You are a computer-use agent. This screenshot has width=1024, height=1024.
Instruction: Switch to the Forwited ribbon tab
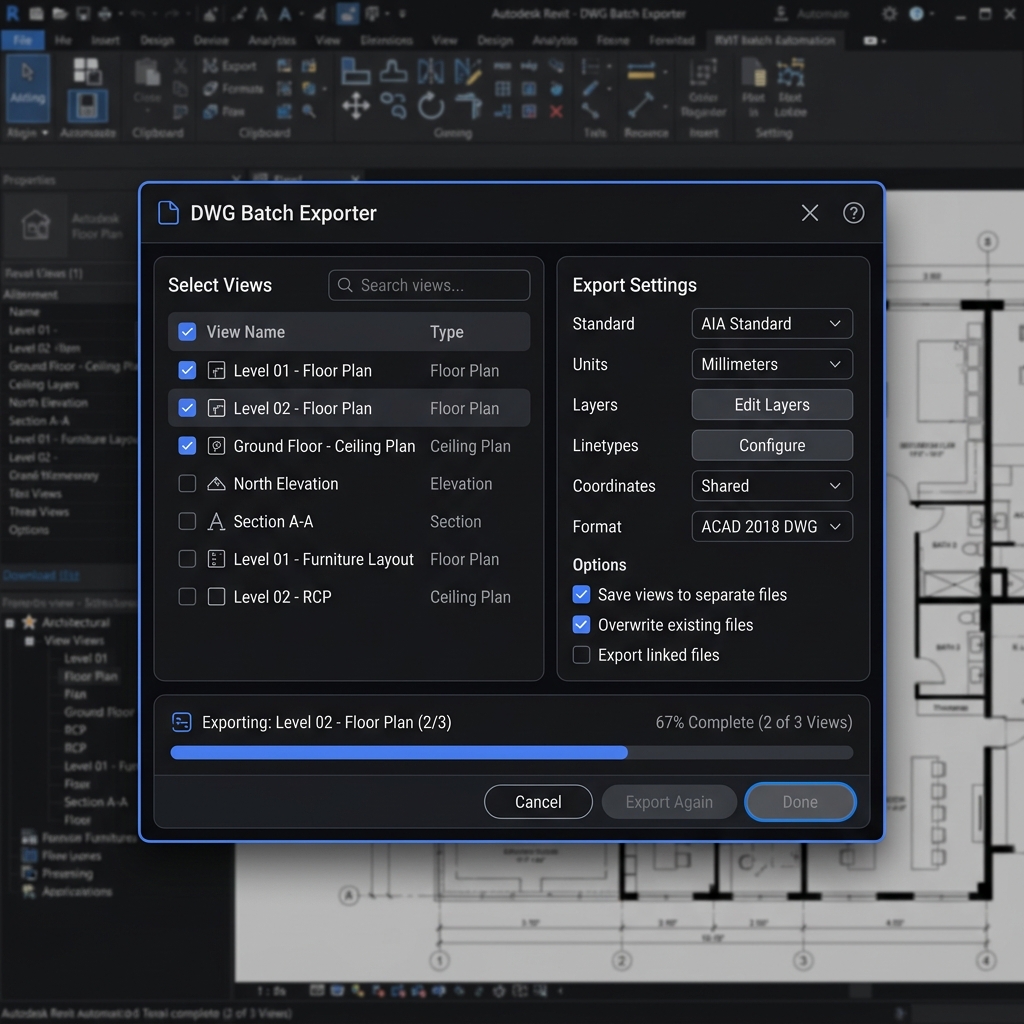point(671,40)
